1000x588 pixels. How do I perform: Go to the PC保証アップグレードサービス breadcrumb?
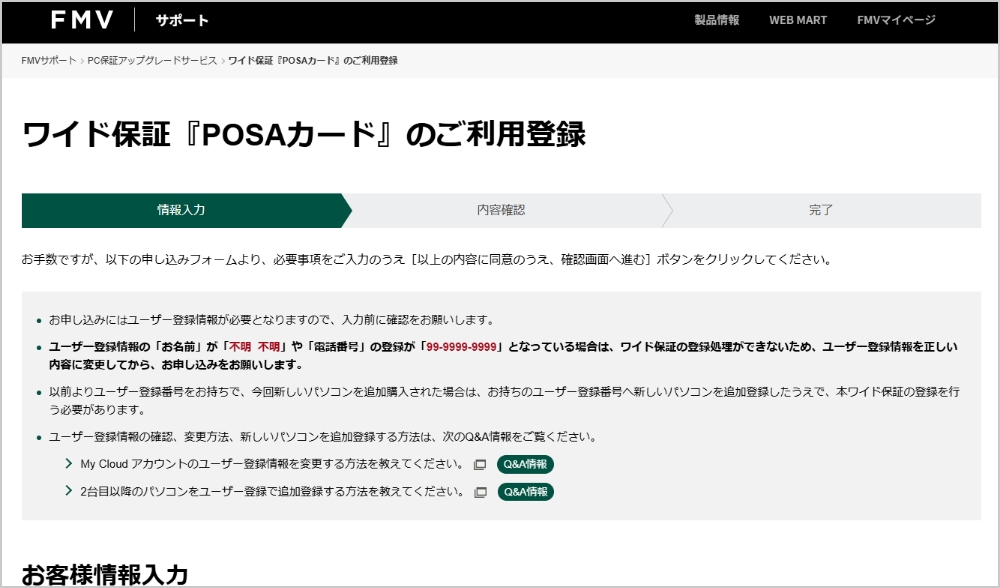(x=152, y=61)
